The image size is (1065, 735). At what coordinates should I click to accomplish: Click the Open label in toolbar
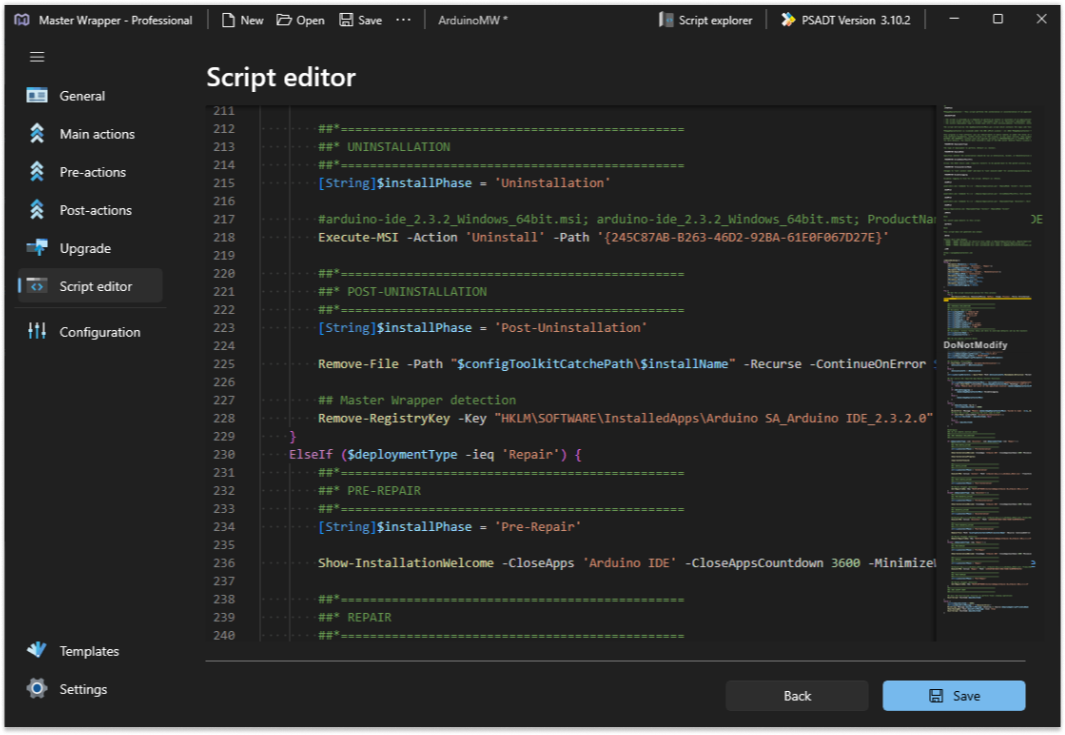coord(310,20)
